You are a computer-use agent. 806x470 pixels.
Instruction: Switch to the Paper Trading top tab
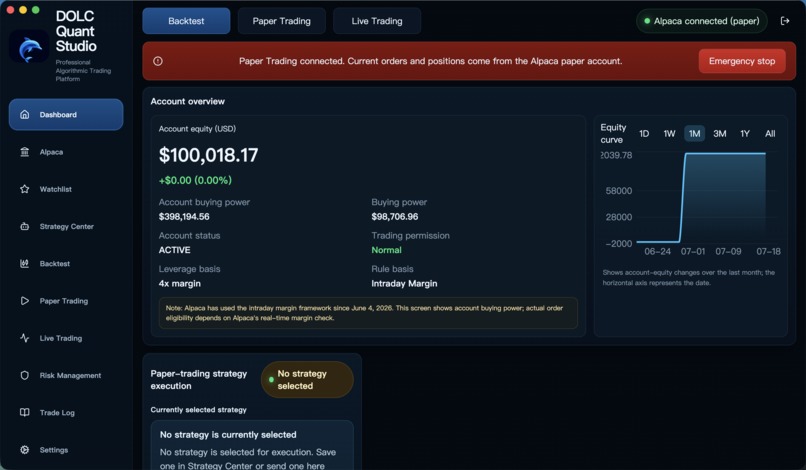click(x=281, y=21)
